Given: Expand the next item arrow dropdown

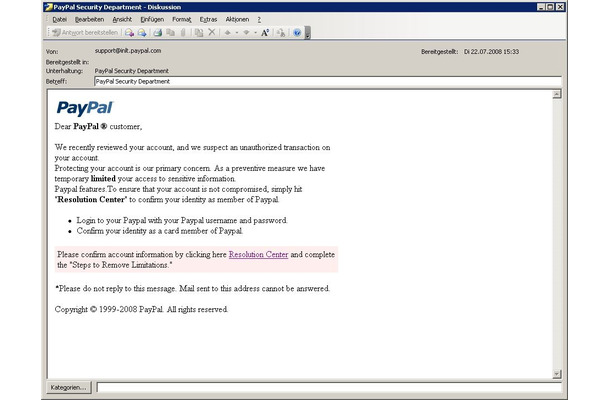Looking at the screenshot, I should [x=255, y=33].
